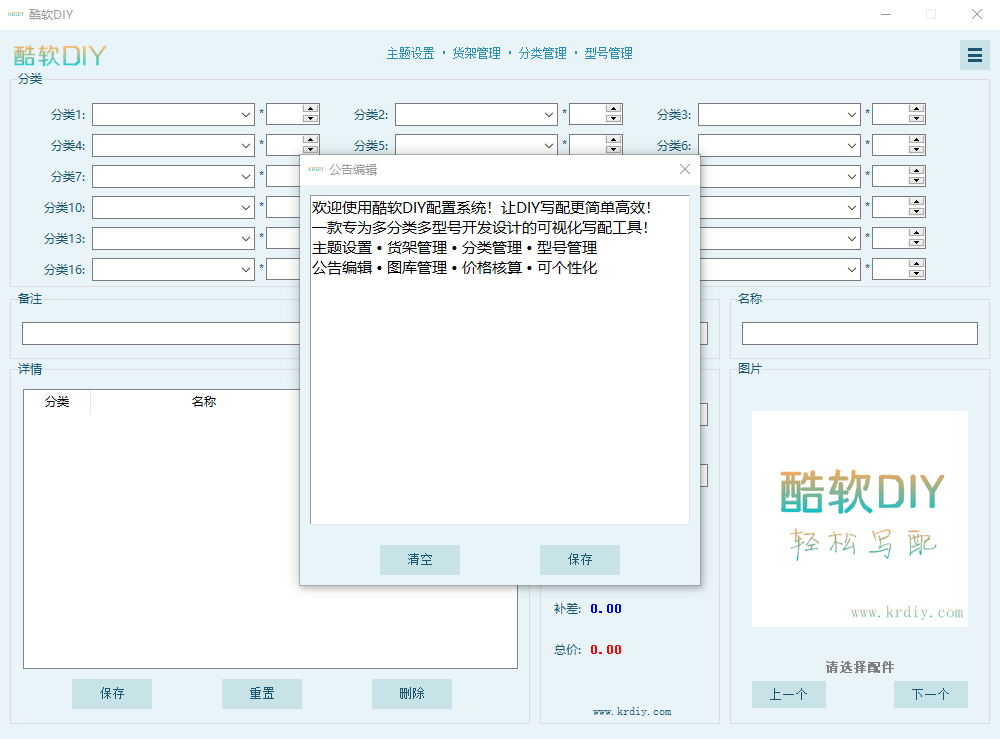Click the 酷软DIY preview image
The height and width of the screenshot is (739, 1000).
click(860, 518)
